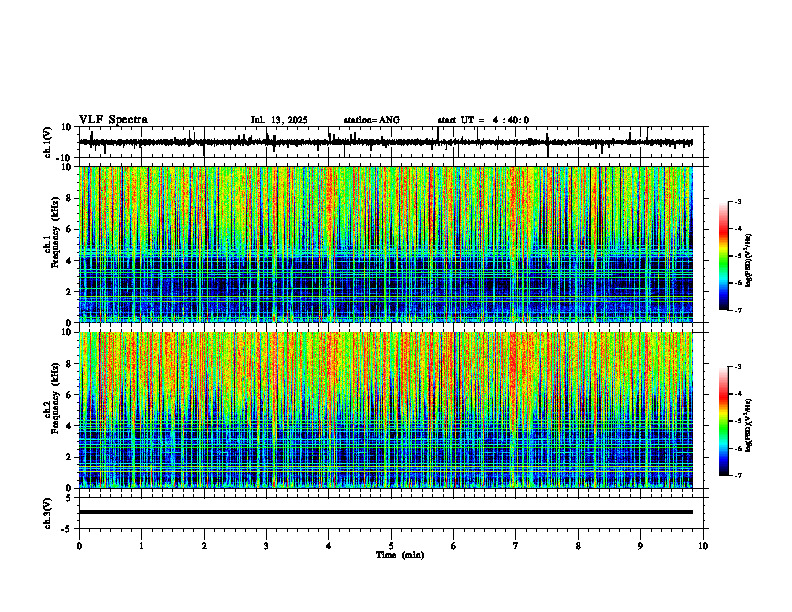Screen dimensions: 792x612
Task: Click the "VLF Spectra" plot title
Action: pyautogui.click(x=113, y=120)
